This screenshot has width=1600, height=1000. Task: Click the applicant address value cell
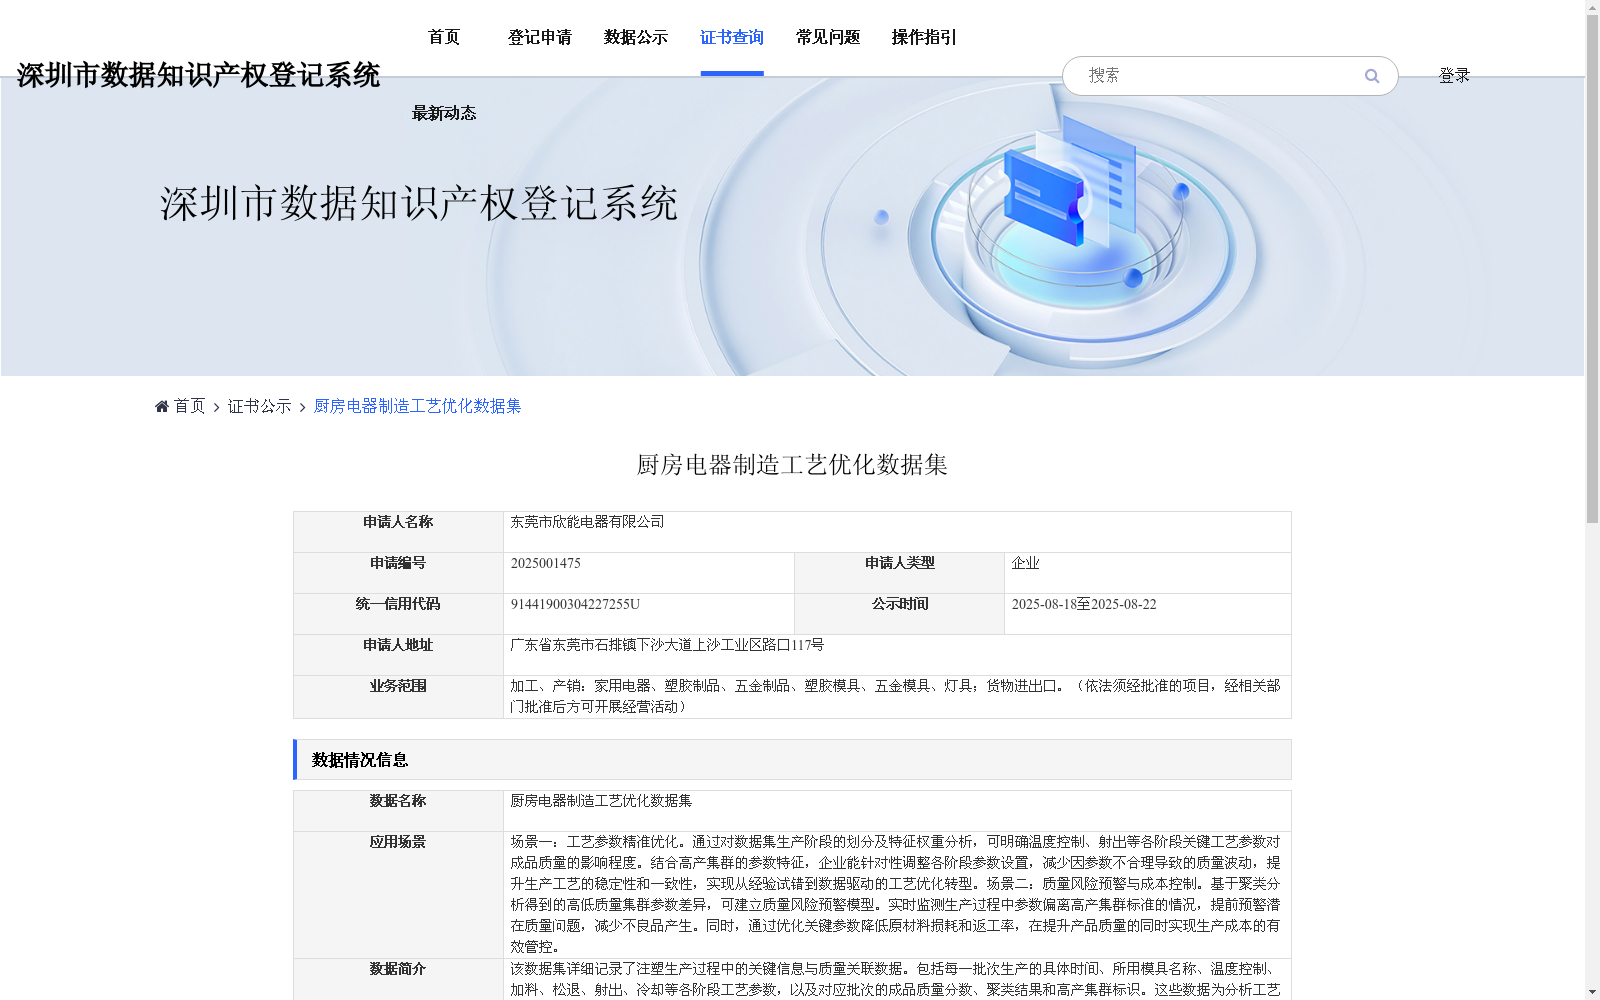pos(897,655)
